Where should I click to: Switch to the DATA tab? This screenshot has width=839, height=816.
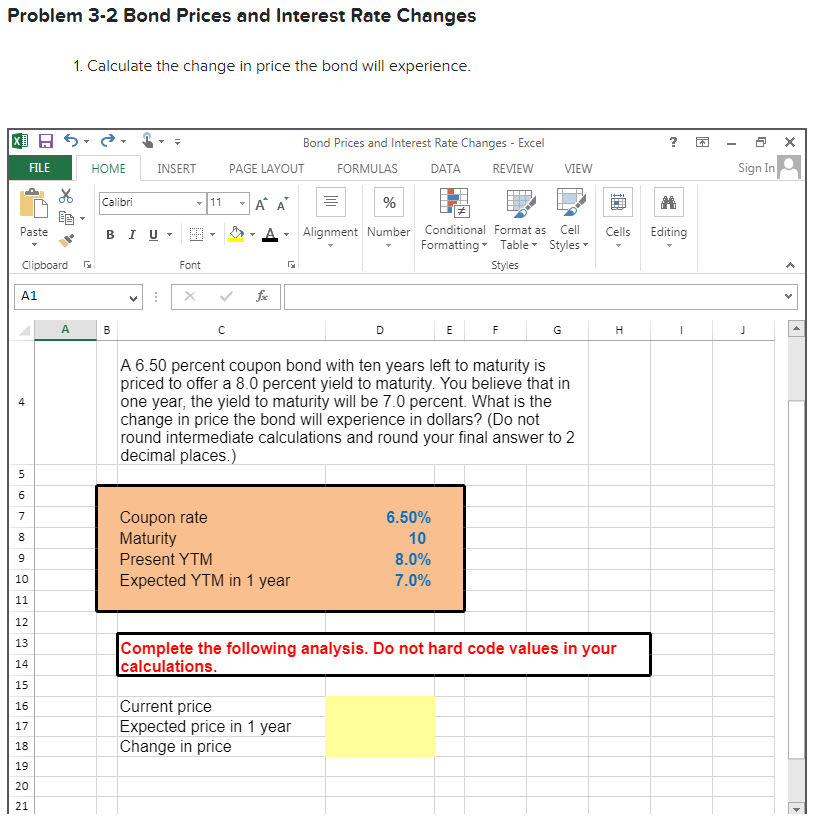pos(445,169)
